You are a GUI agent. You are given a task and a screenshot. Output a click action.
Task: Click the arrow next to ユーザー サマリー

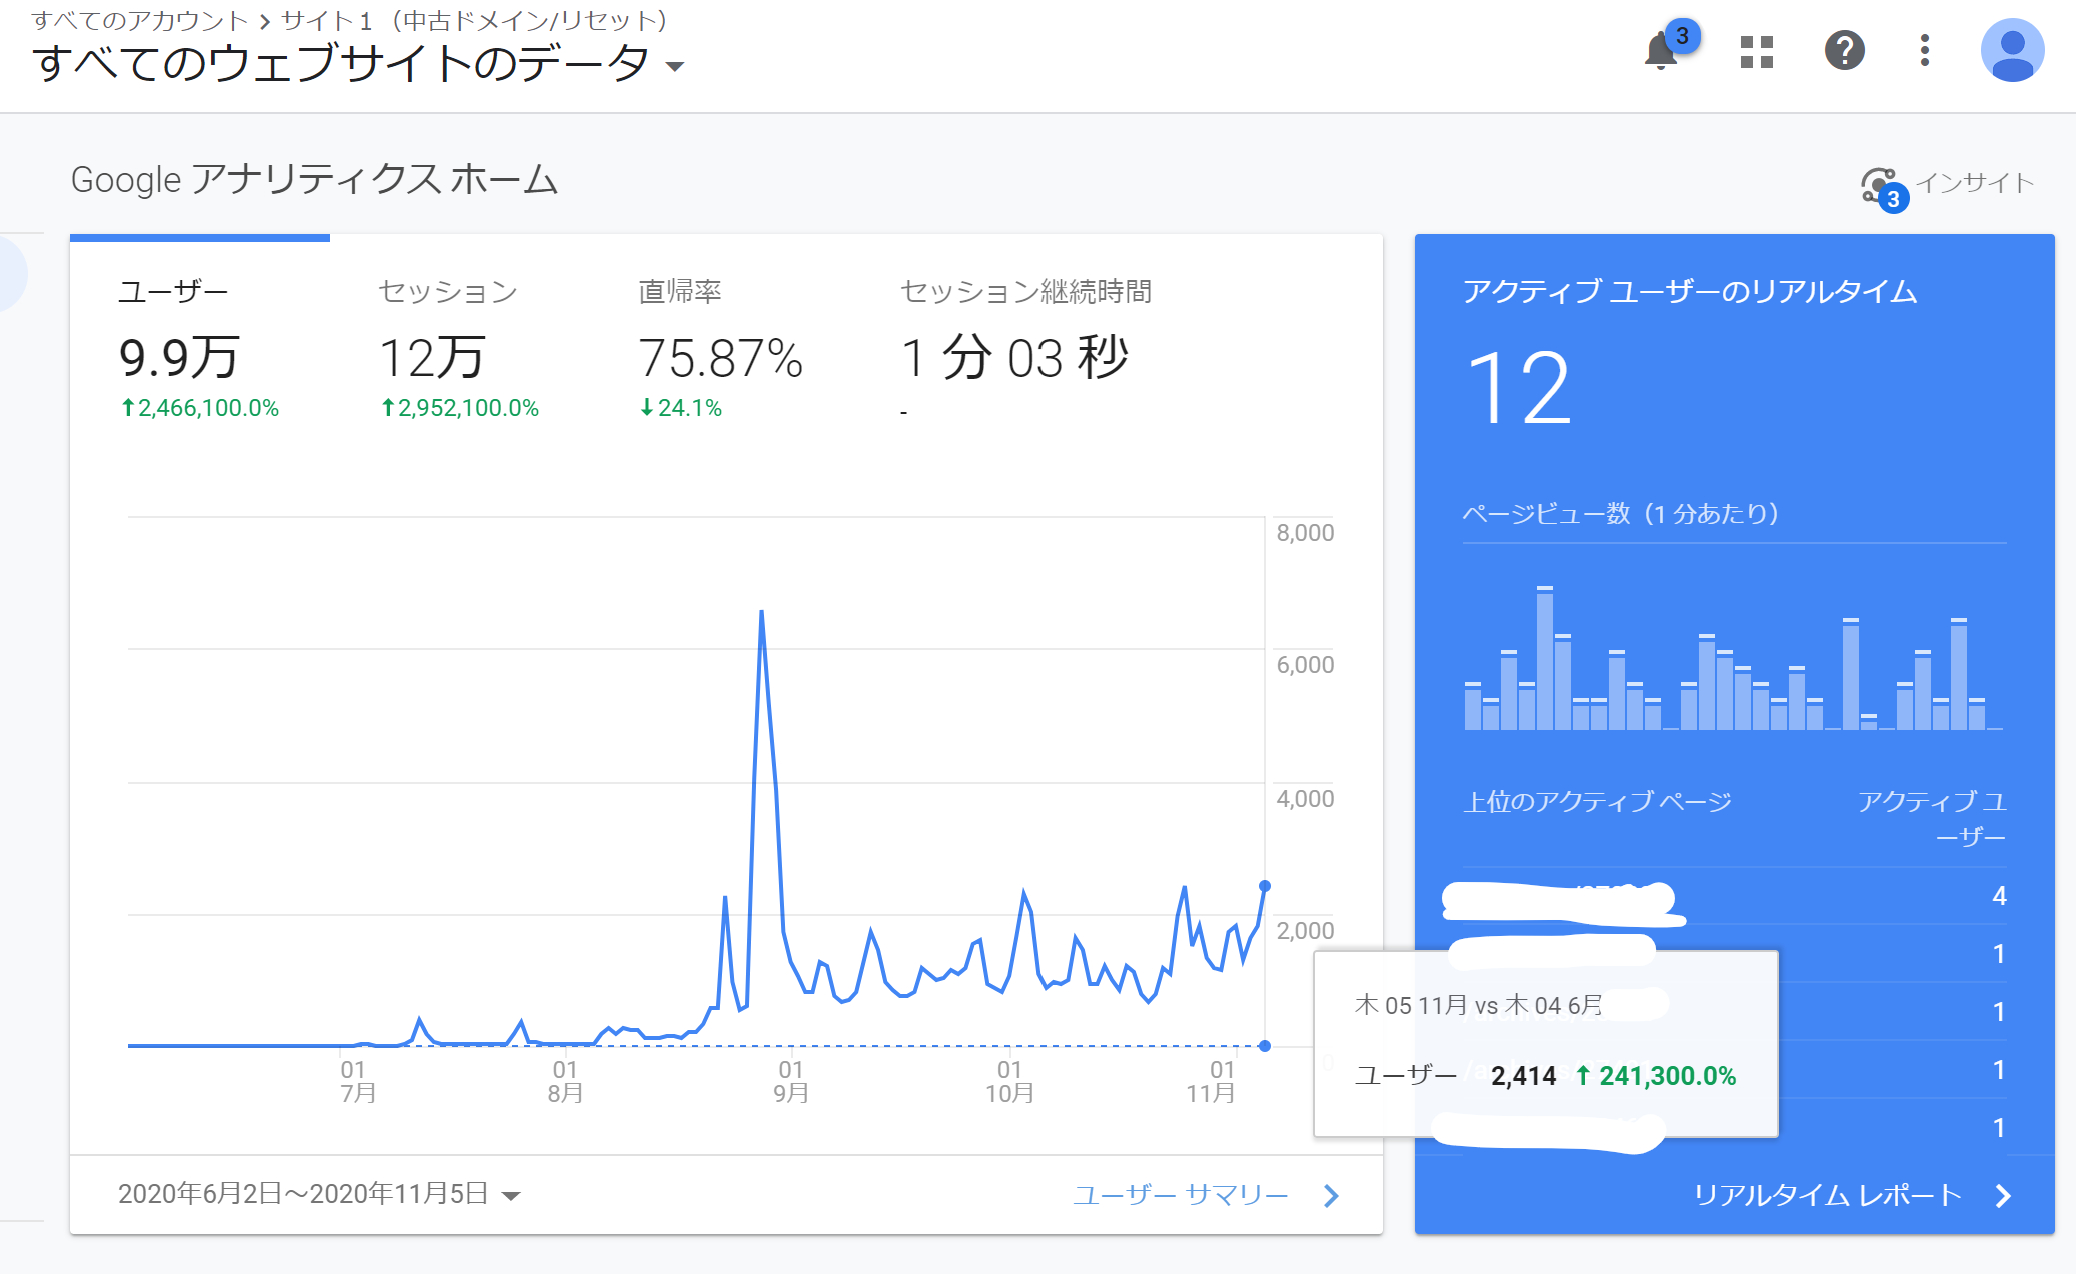1330,1193
